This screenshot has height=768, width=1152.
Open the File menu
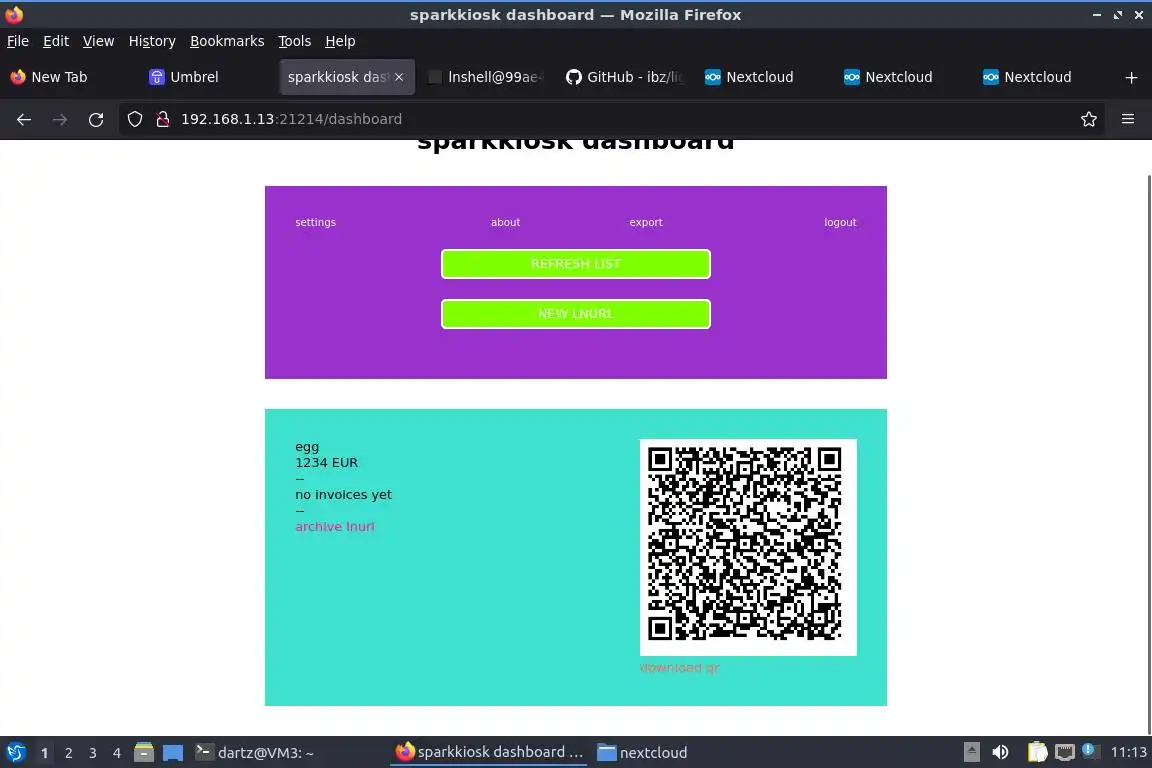(18, 41)
